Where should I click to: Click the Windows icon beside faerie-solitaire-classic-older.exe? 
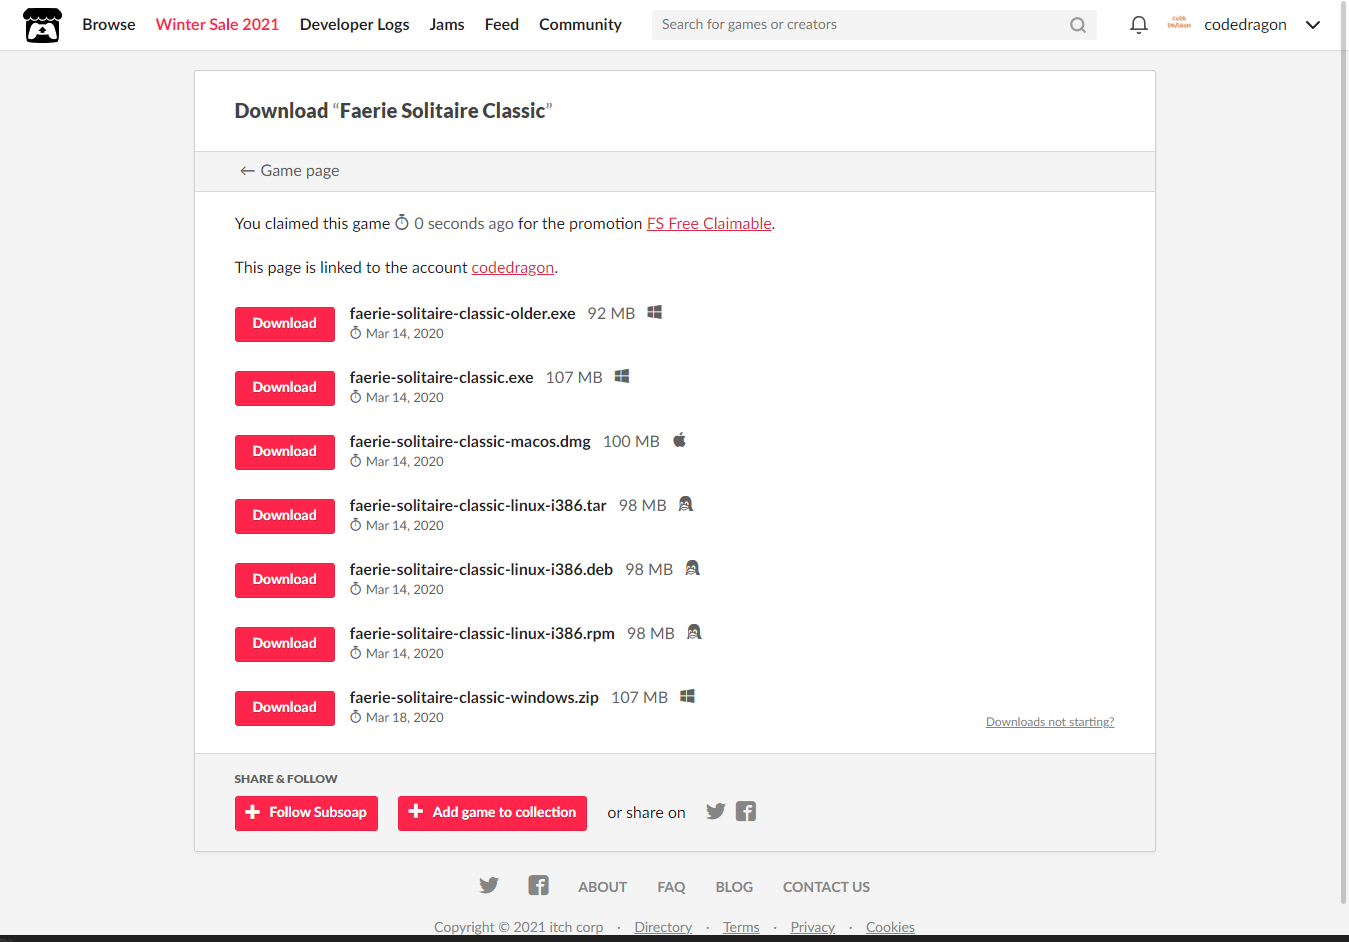coord(655,312)
